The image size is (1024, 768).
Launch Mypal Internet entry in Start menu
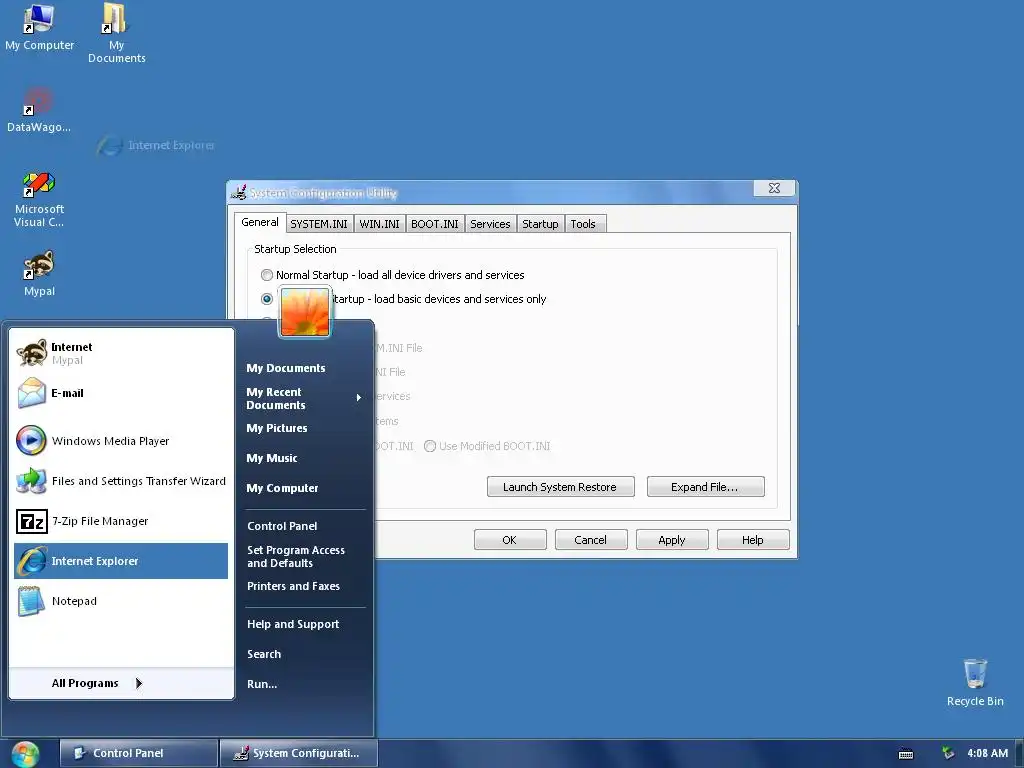(x=121, y=353)
